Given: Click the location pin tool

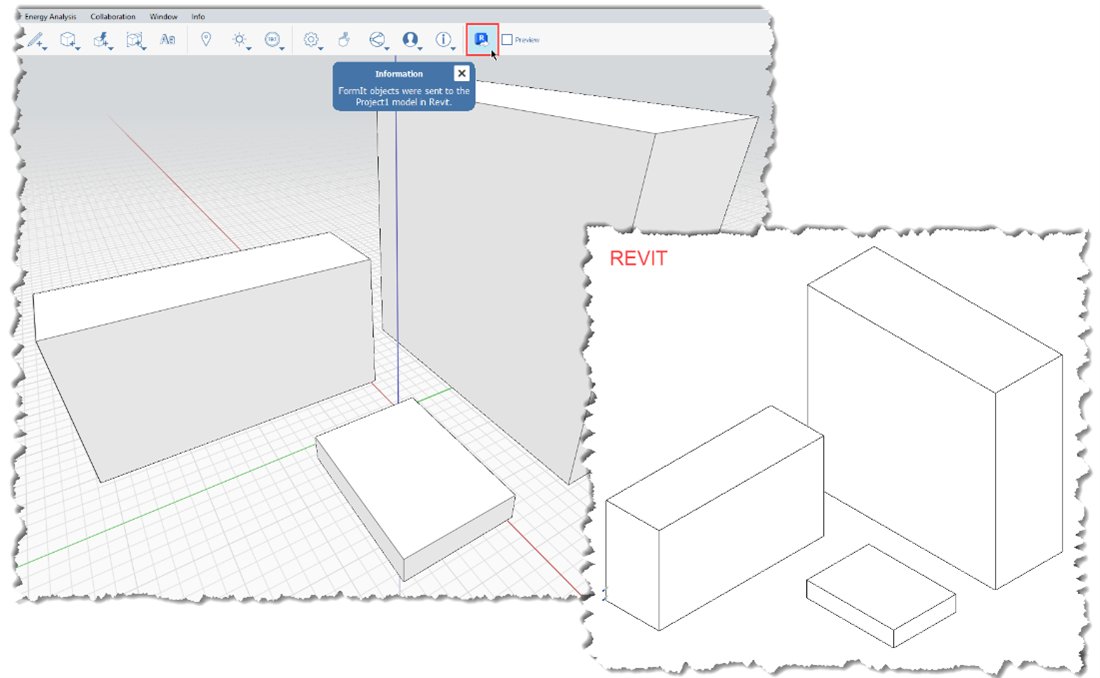Looking at the screenshot, I should [205, 38].
